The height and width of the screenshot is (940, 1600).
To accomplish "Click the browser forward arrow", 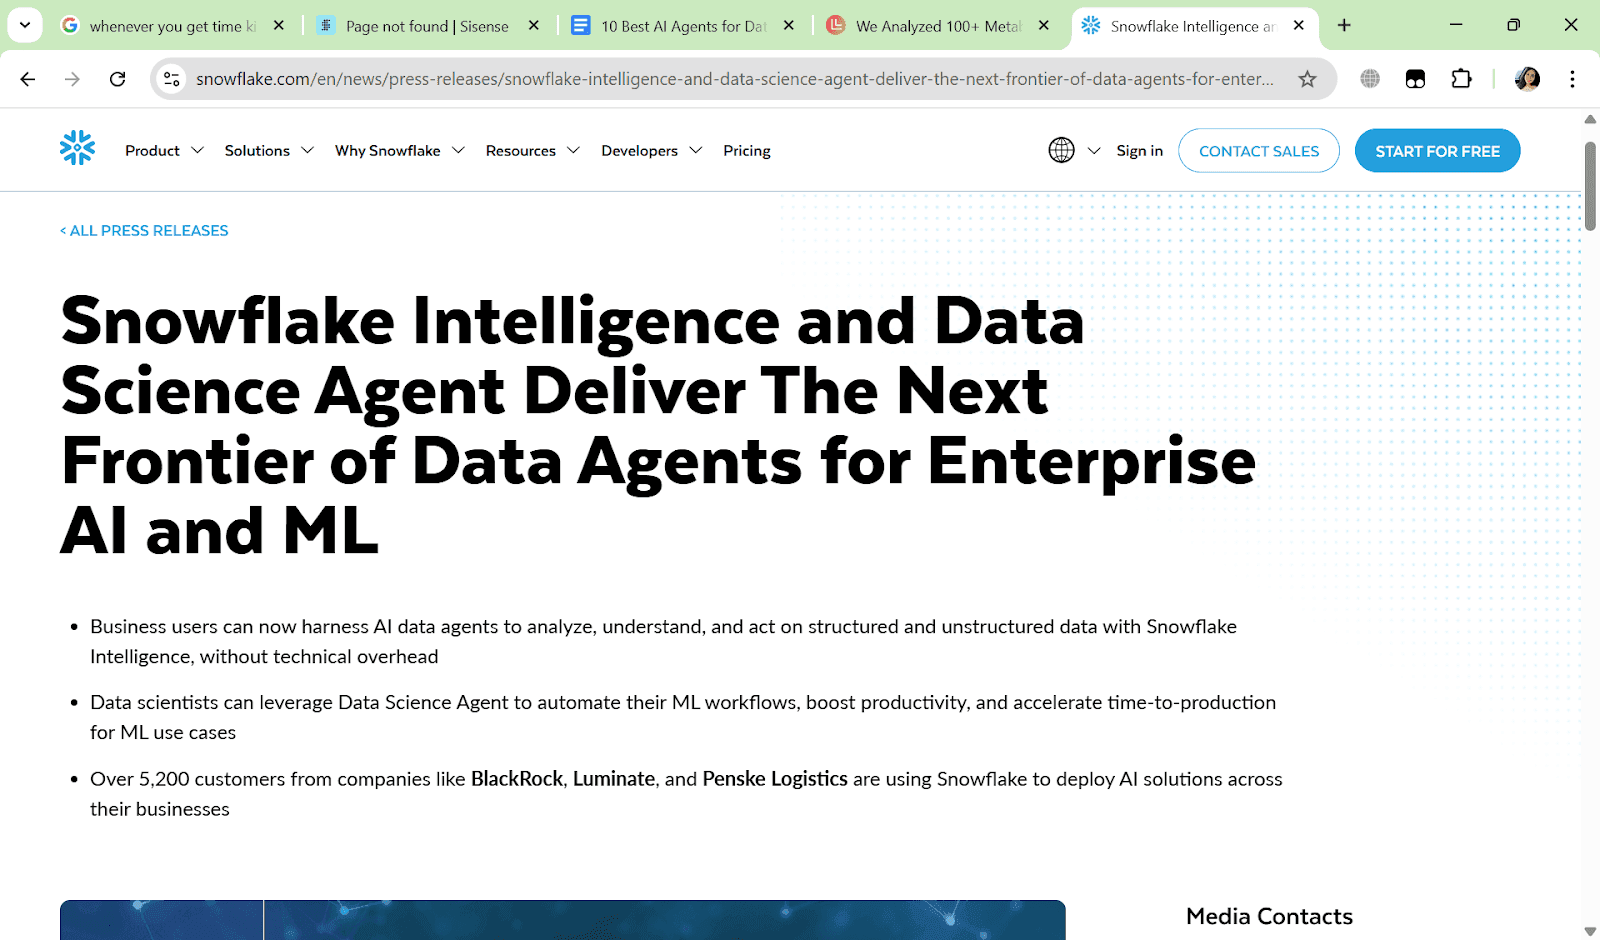I will [x=72, y=79].
